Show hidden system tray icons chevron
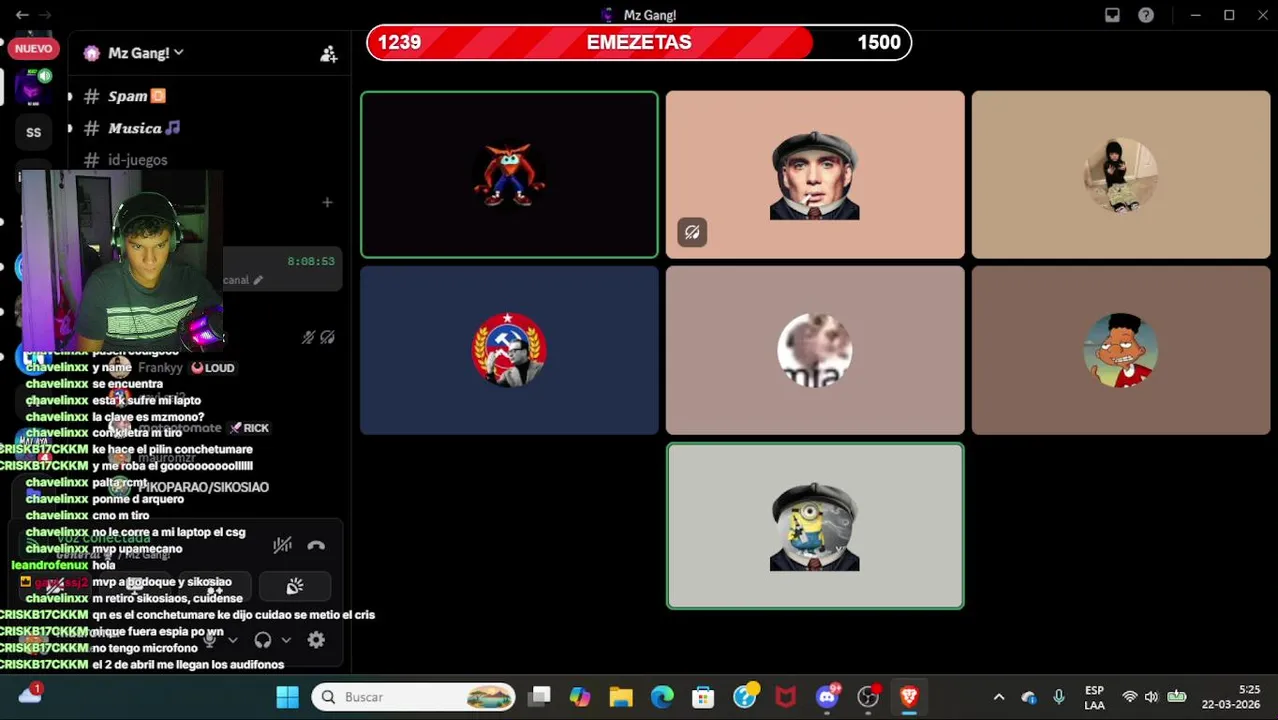The width and height of the screenshot is (1278, 720). click(x=998, y=697)
